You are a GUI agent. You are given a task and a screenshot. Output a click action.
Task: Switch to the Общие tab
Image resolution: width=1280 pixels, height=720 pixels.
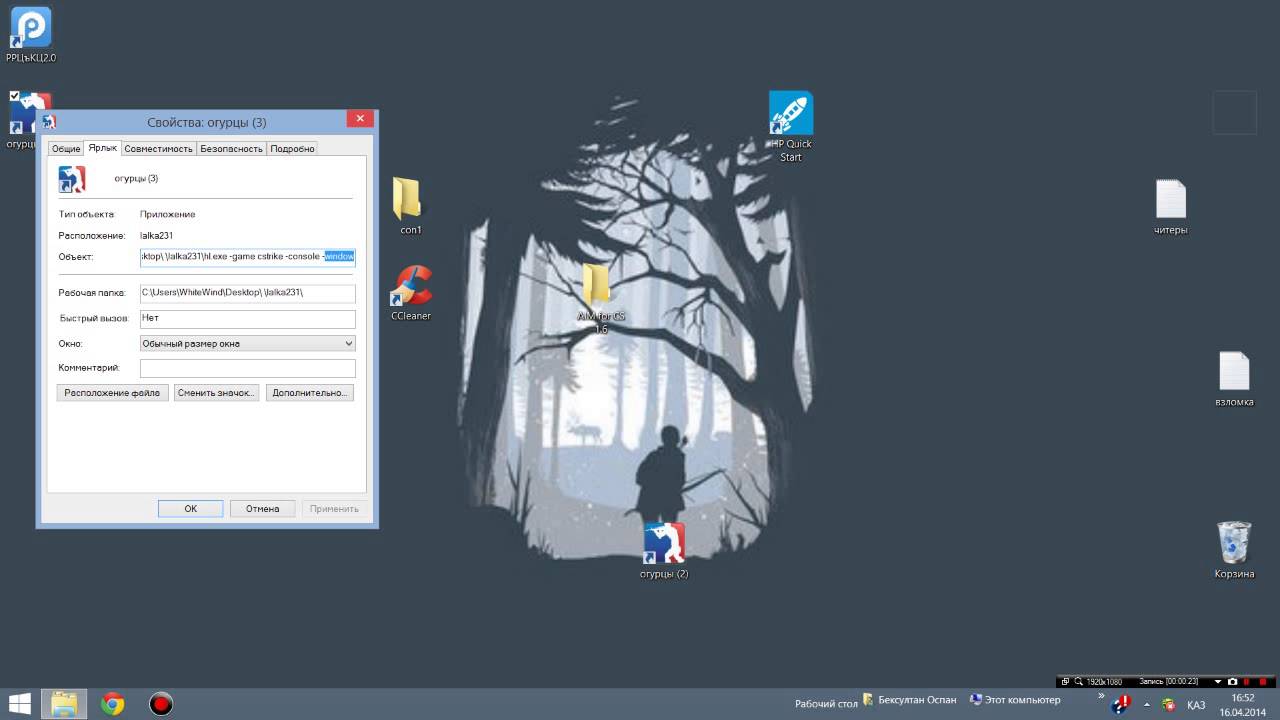[66, 148]
